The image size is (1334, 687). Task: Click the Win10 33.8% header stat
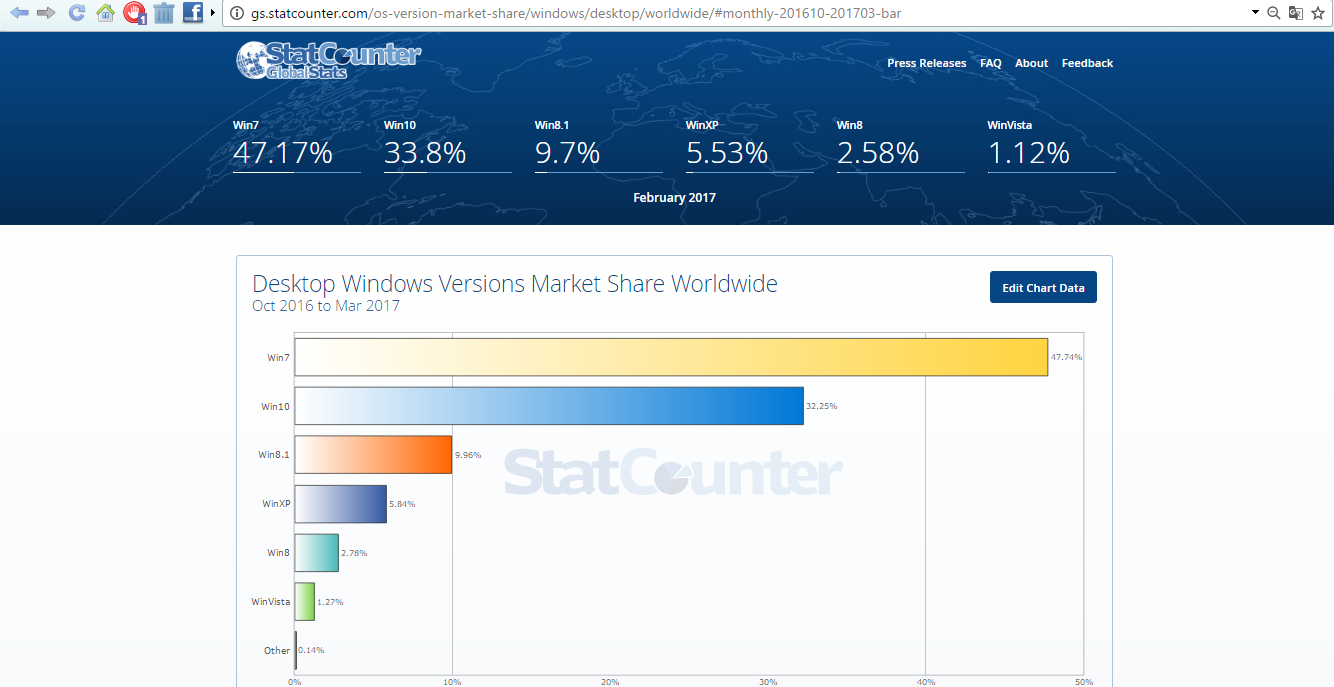(x=447, y=145)
